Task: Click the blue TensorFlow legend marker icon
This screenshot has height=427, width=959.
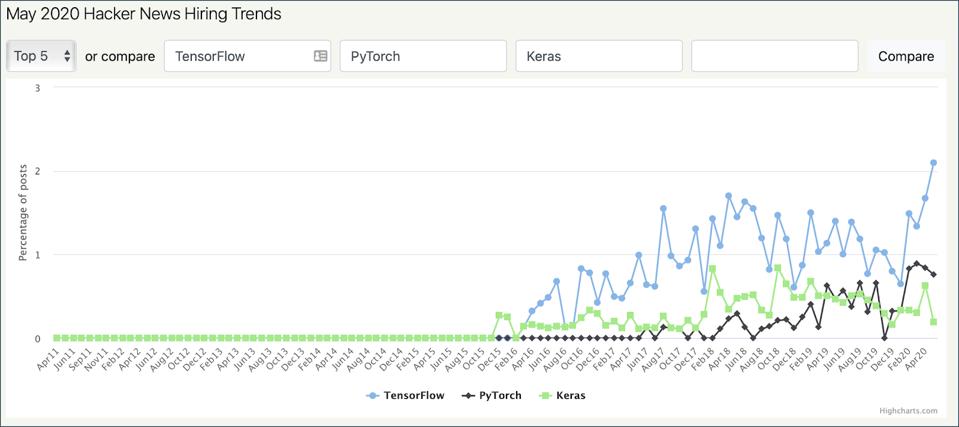Action: 374,396
